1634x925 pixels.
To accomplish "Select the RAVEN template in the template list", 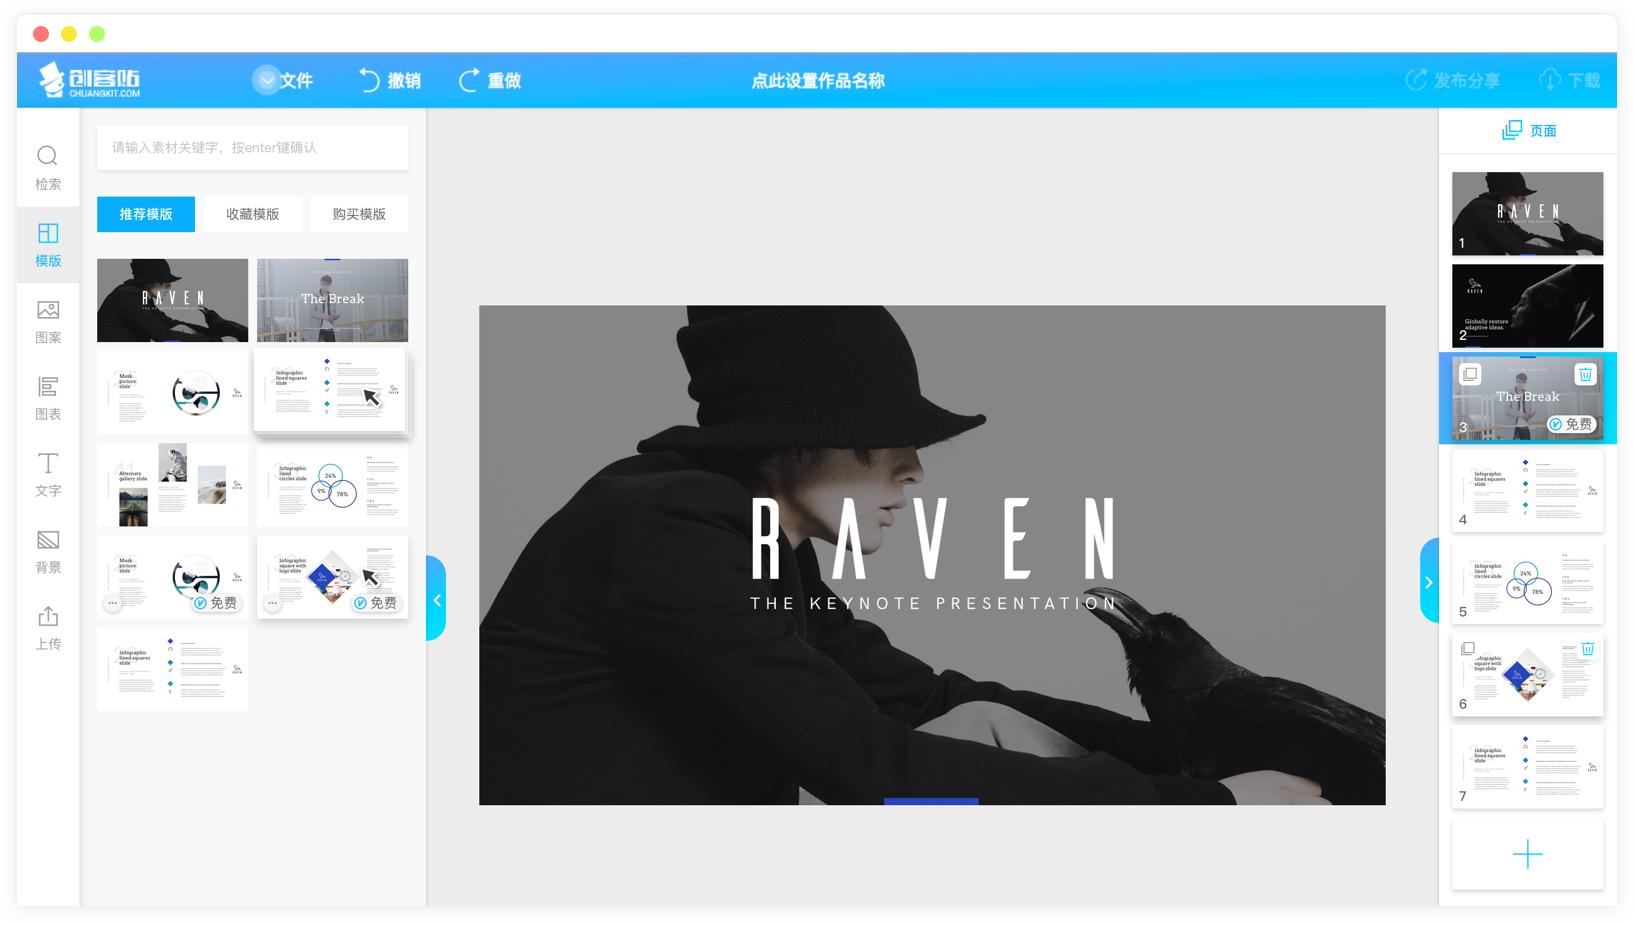I will click(172, 300).
